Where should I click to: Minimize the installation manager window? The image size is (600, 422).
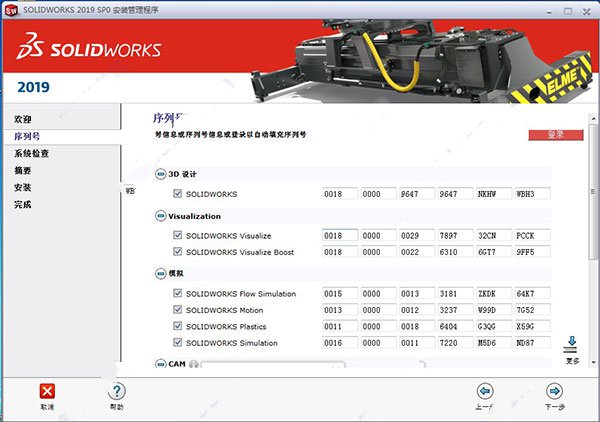pyautogui.click(x=549, y=11)
